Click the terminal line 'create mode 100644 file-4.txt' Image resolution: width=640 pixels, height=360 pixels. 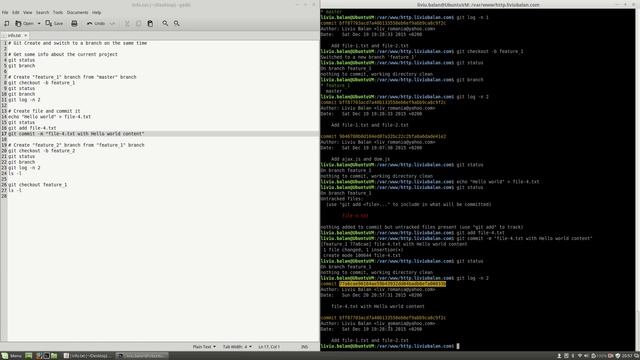pos(362,255)
